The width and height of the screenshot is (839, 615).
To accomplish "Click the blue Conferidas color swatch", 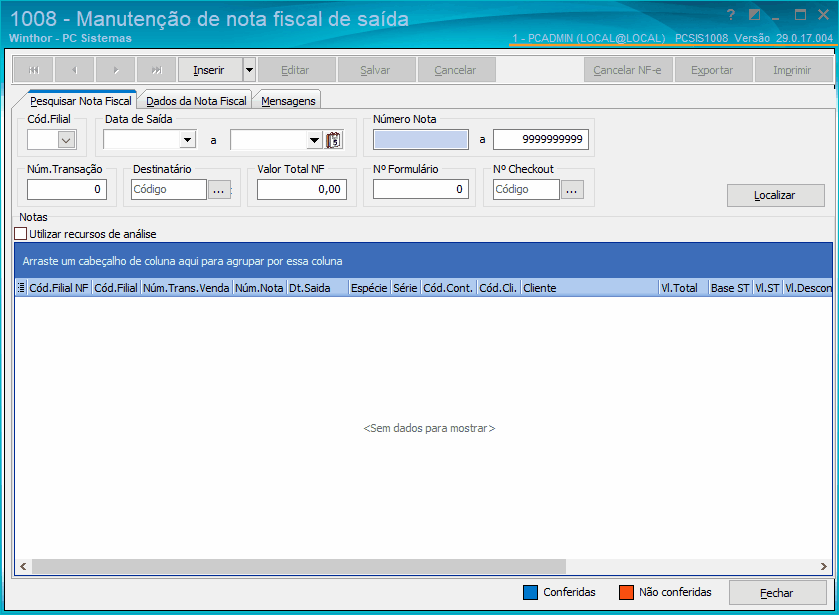I will 530,593.
